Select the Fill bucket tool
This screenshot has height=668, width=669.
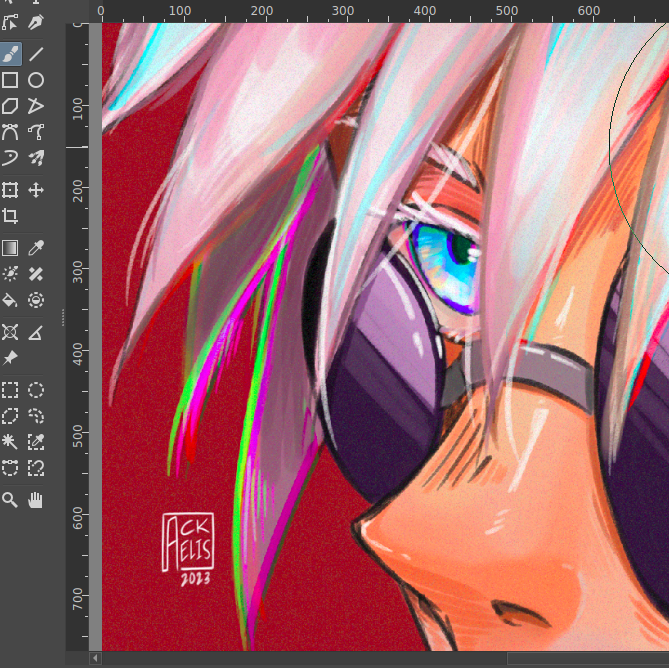[10, 300]
